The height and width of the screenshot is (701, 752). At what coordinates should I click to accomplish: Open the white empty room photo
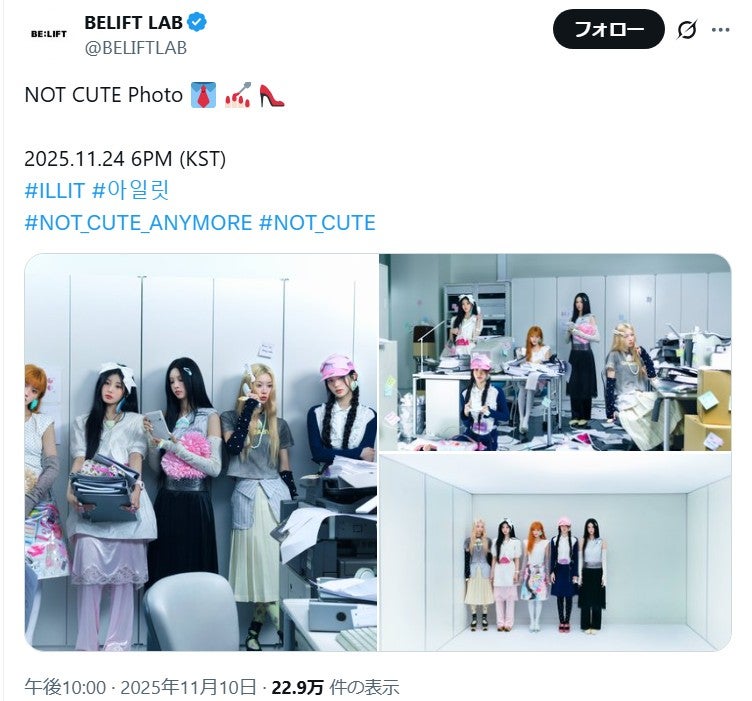(x=555, y=552)
